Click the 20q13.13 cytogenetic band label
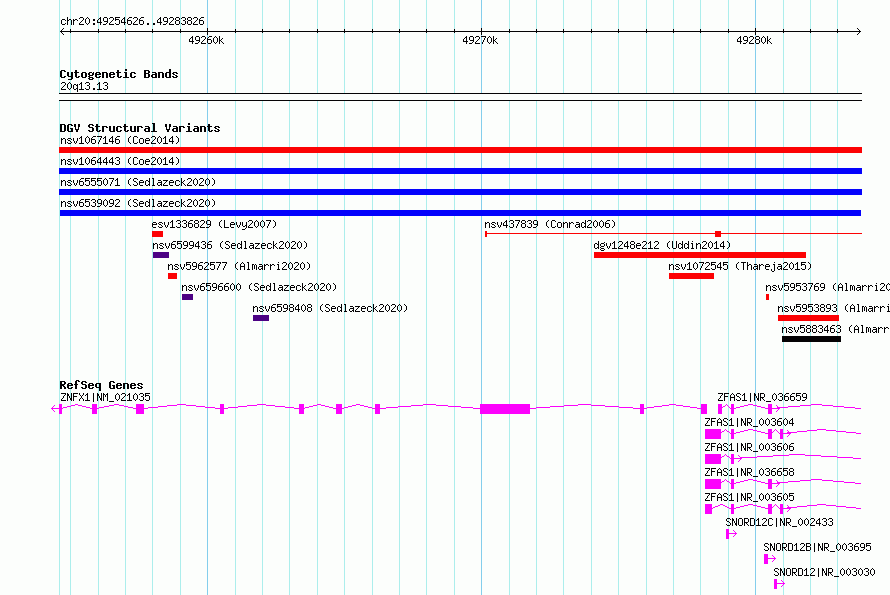The image size is (890, 595). [84, 86]
